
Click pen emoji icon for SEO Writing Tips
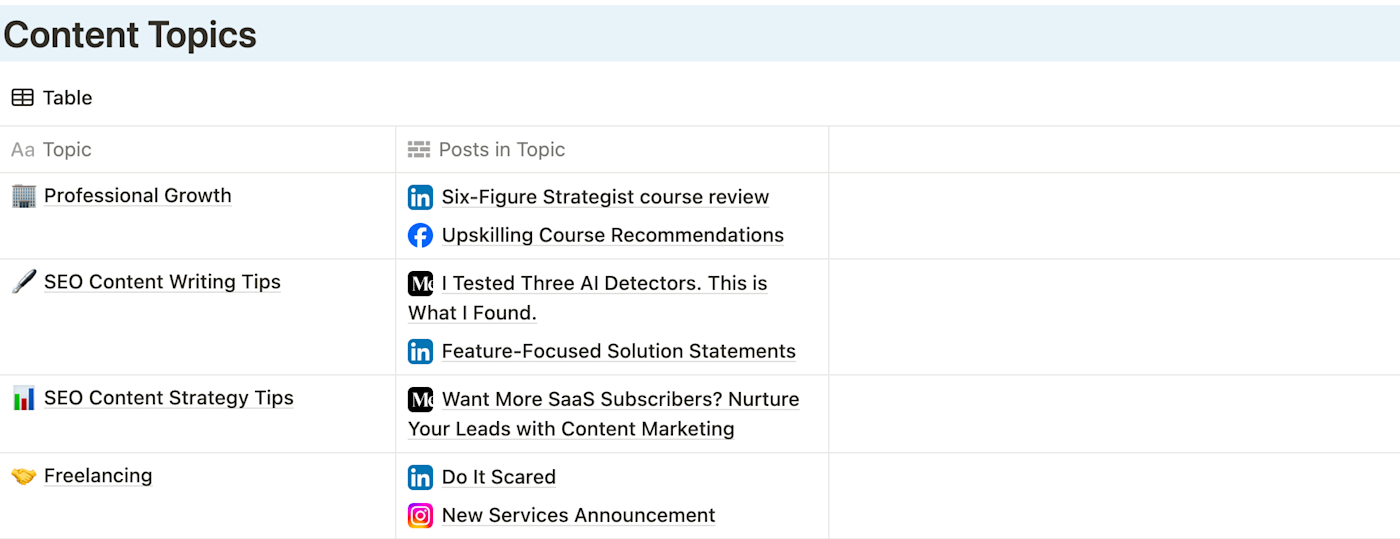23,282
